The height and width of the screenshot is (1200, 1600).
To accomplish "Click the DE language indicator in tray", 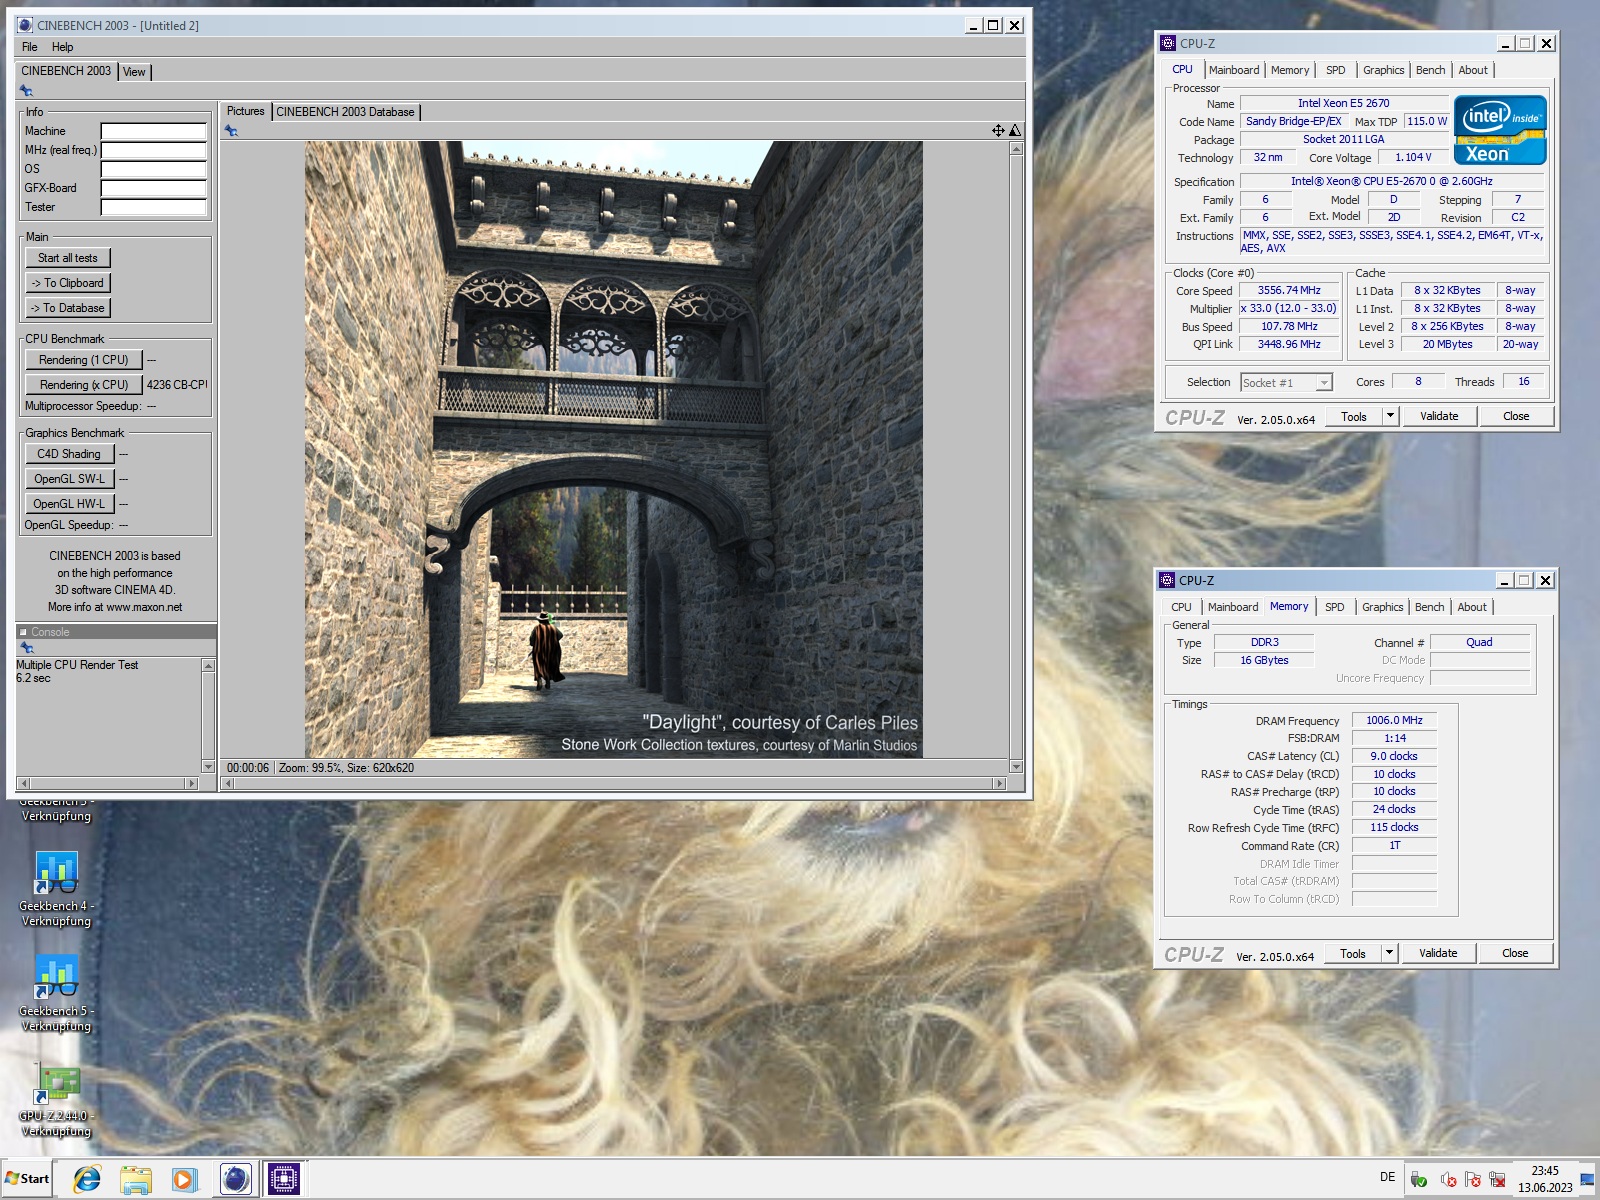I will coord(1387,1177).
